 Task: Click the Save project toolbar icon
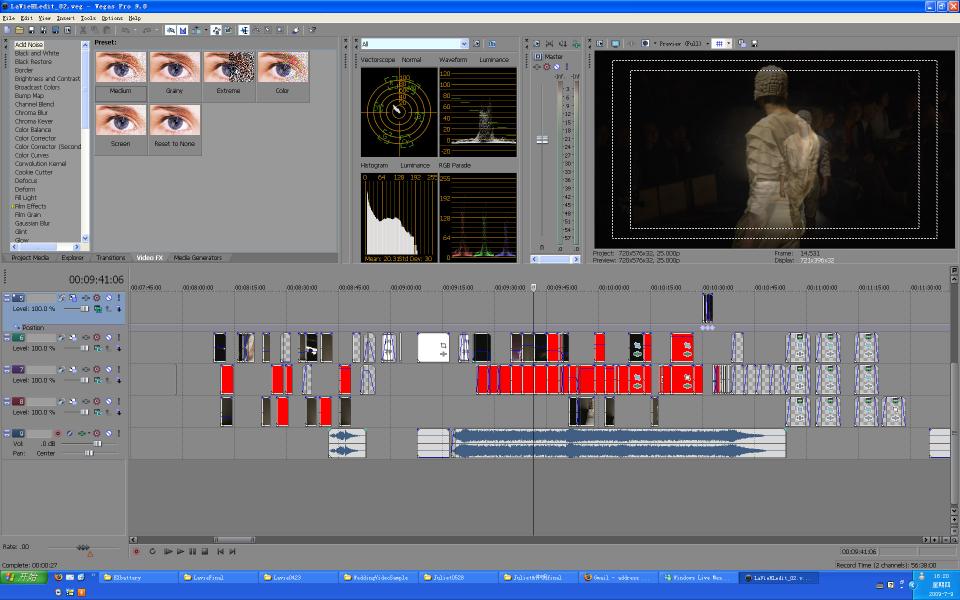(x=31, y=30)
